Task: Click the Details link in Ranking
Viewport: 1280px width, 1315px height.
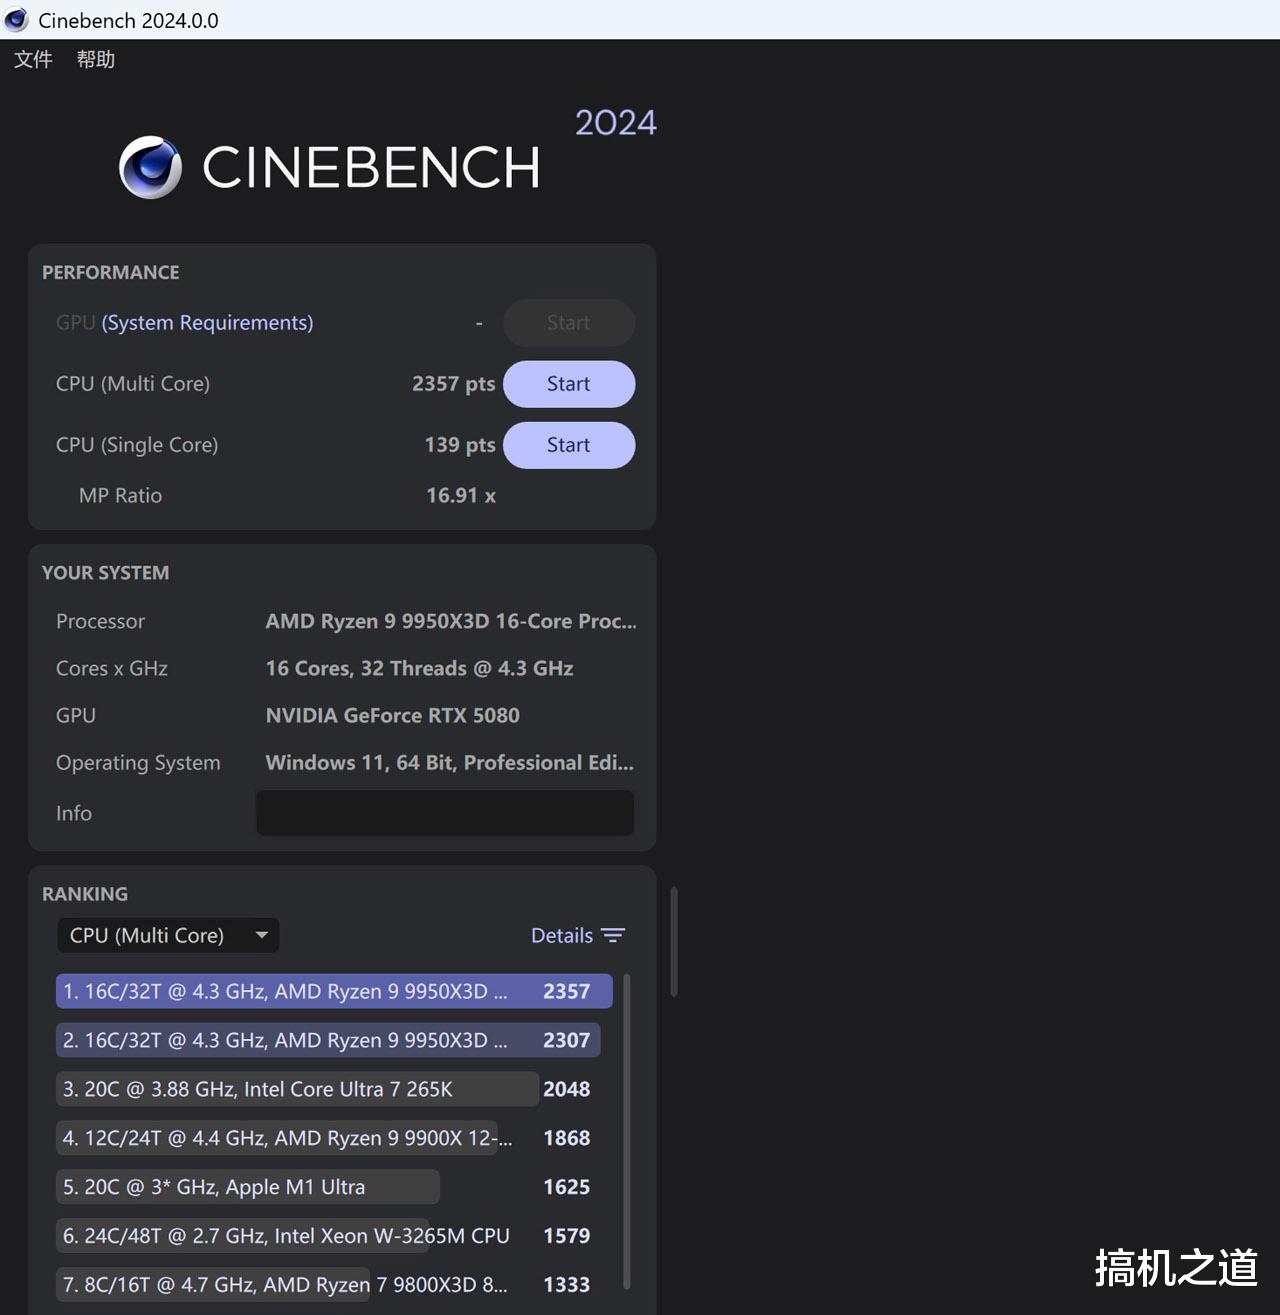Action: pos(562,935)
